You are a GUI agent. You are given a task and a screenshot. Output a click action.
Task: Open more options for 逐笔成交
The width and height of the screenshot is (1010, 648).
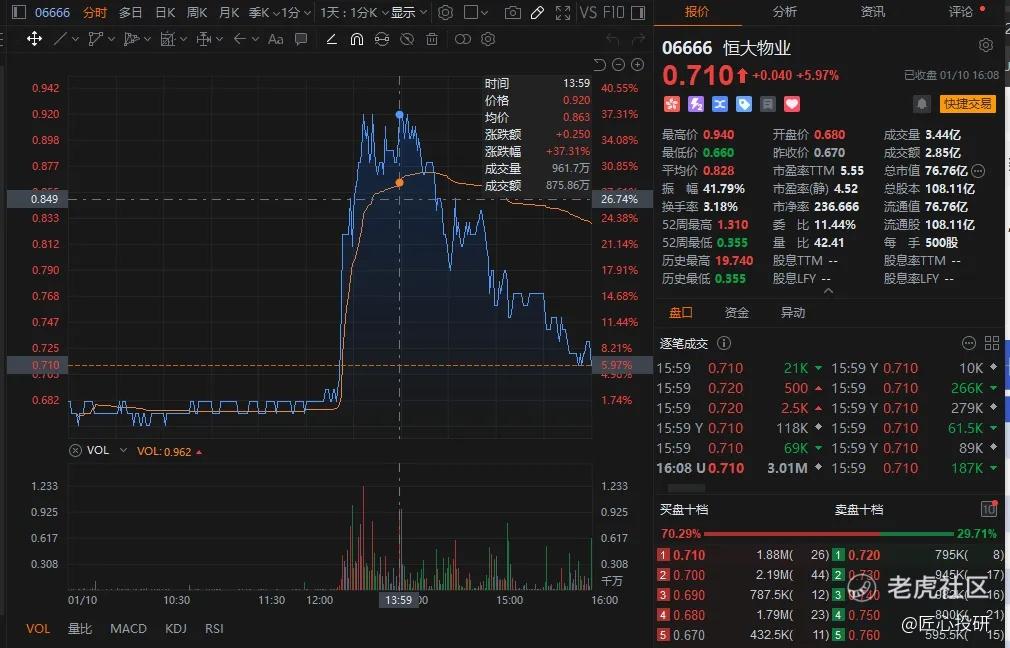coord(969,343)
